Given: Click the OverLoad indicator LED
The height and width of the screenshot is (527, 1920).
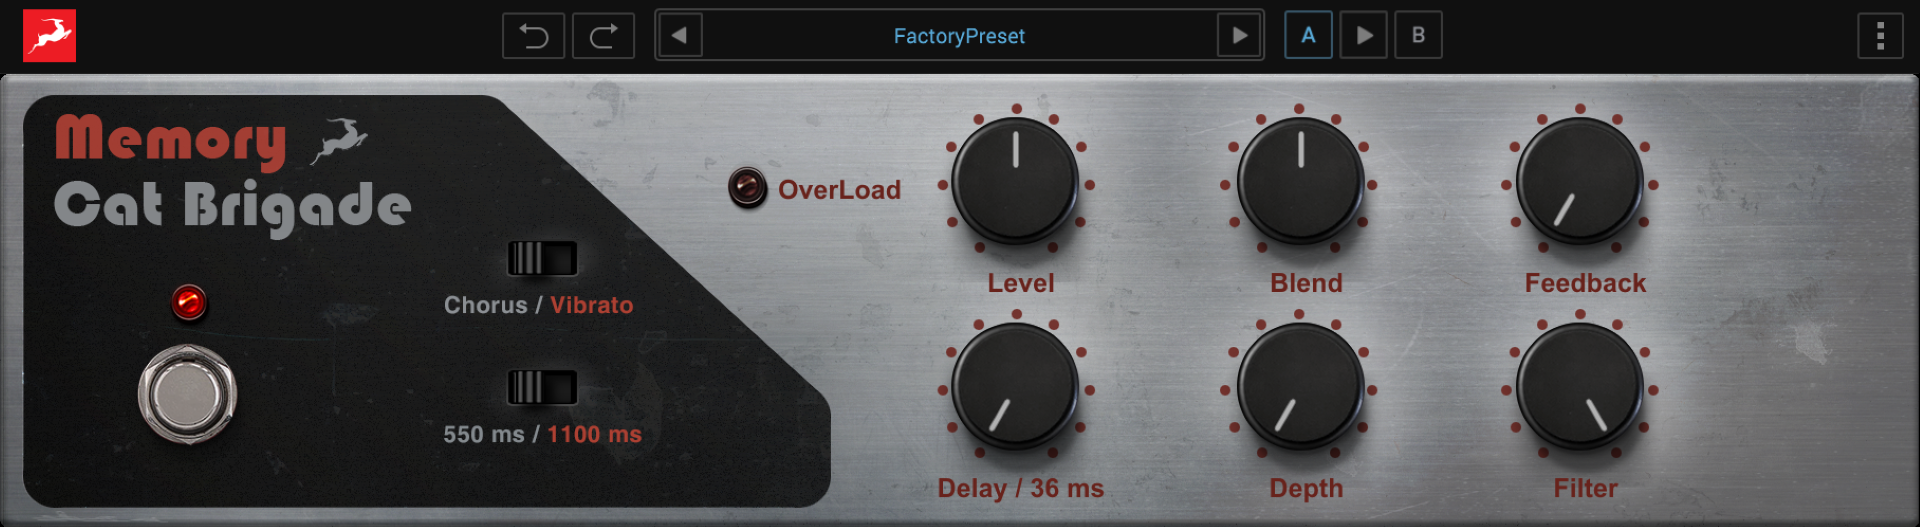Looking at the screenshot, I should click(747, 187).
